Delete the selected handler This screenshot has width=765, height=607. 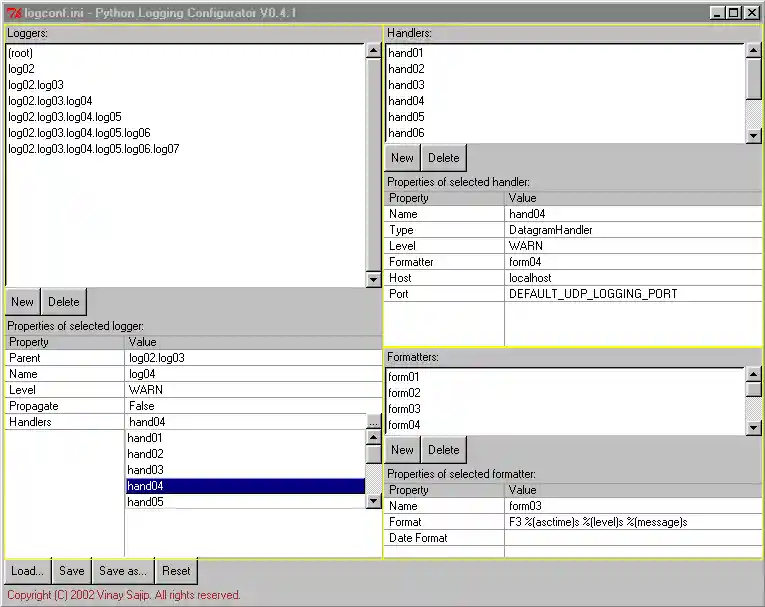(x=443, y=158)
